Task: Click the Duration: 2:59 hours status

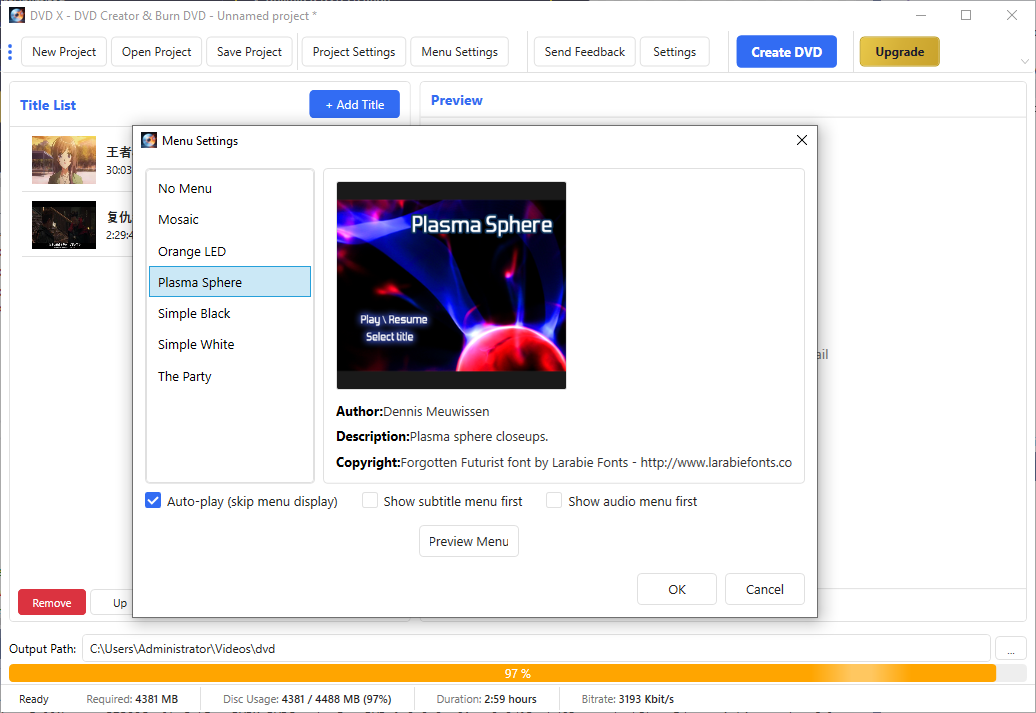Action: [x=486, y=698]
